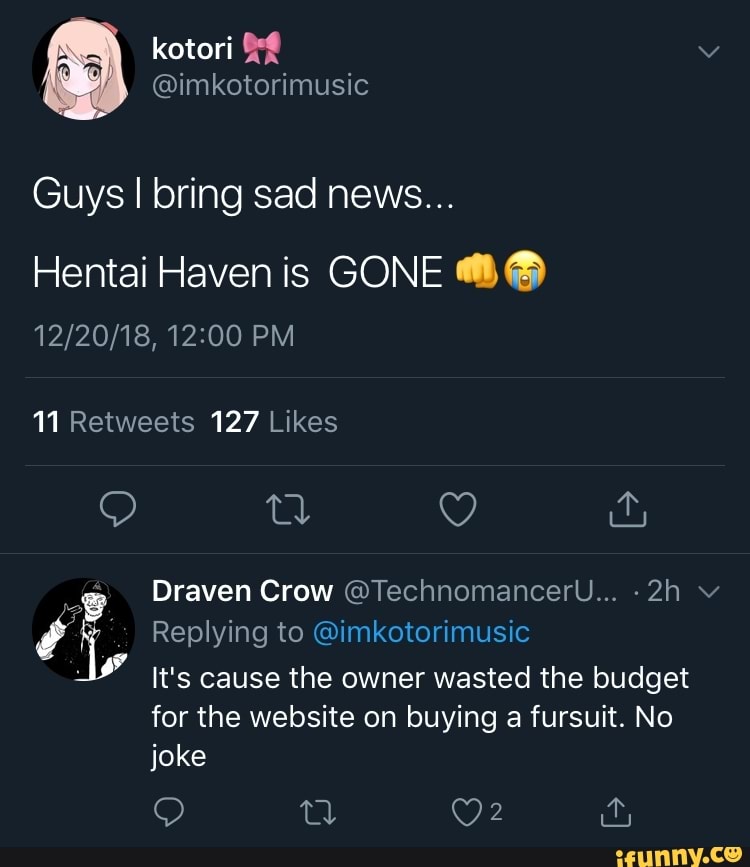The image size is (750, 867).
Task: Open kotori's profile picture
Action: [83, 68]
